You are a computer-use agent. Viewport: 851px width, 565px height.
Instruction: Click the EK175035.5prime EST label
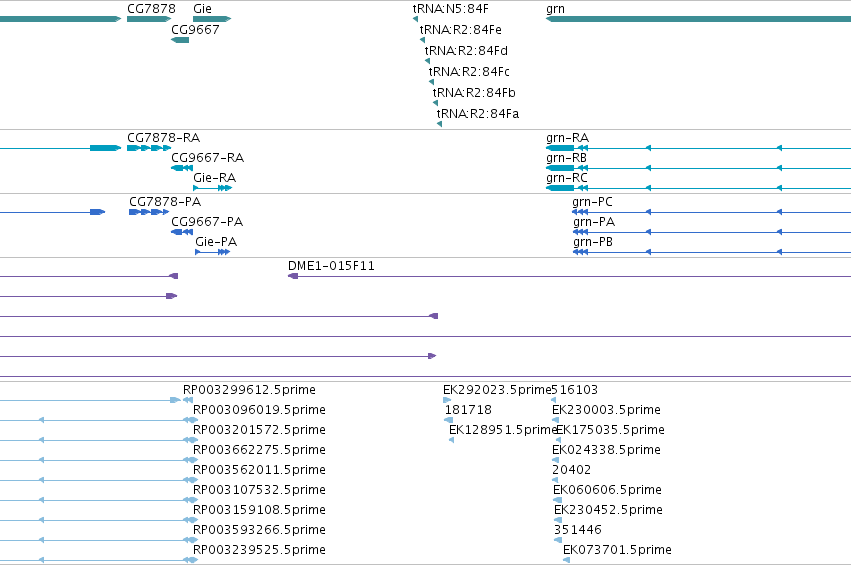(x=611, y=430)
